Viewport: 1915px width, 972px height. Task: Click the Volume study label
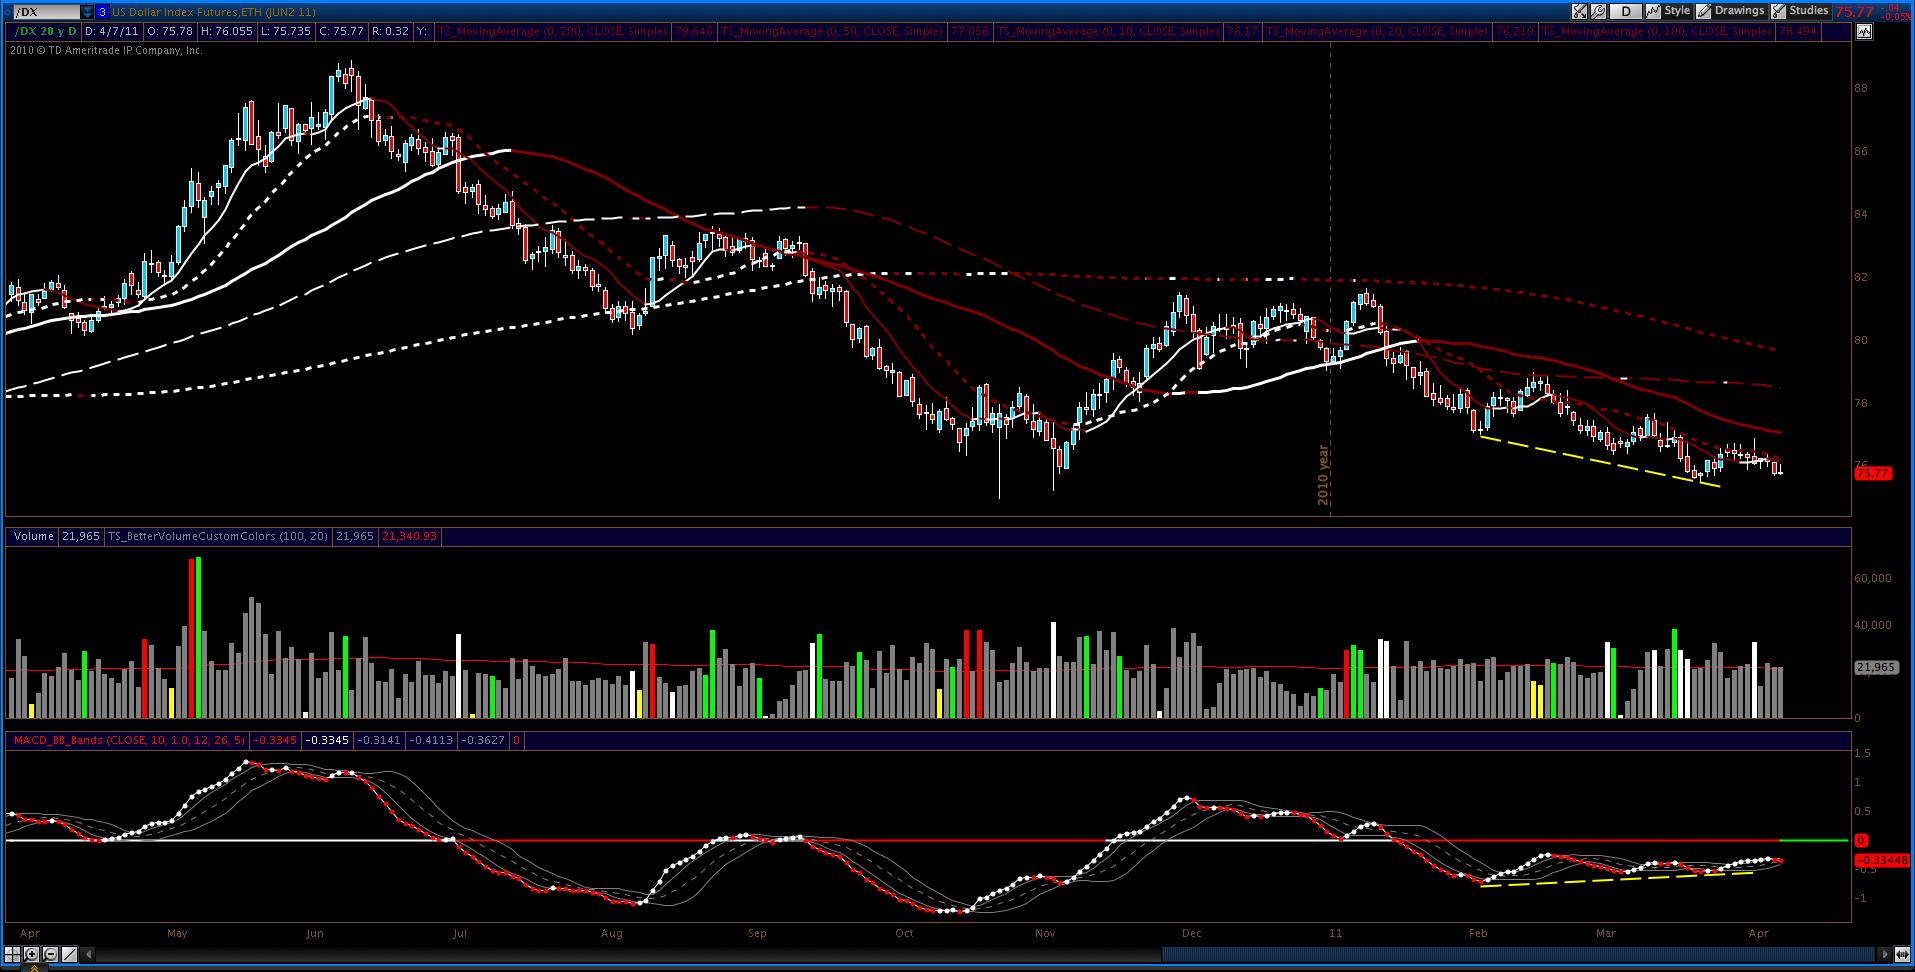point(33,536)
